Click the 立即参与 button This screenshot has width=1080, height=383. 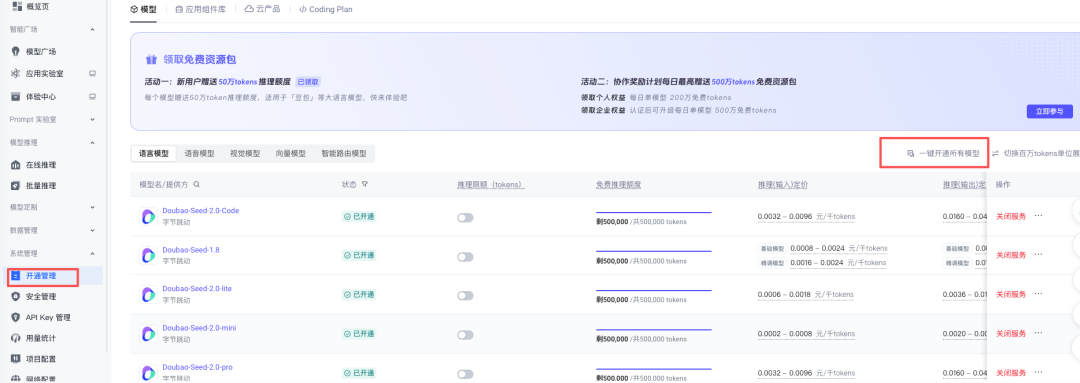[1049, 112]
